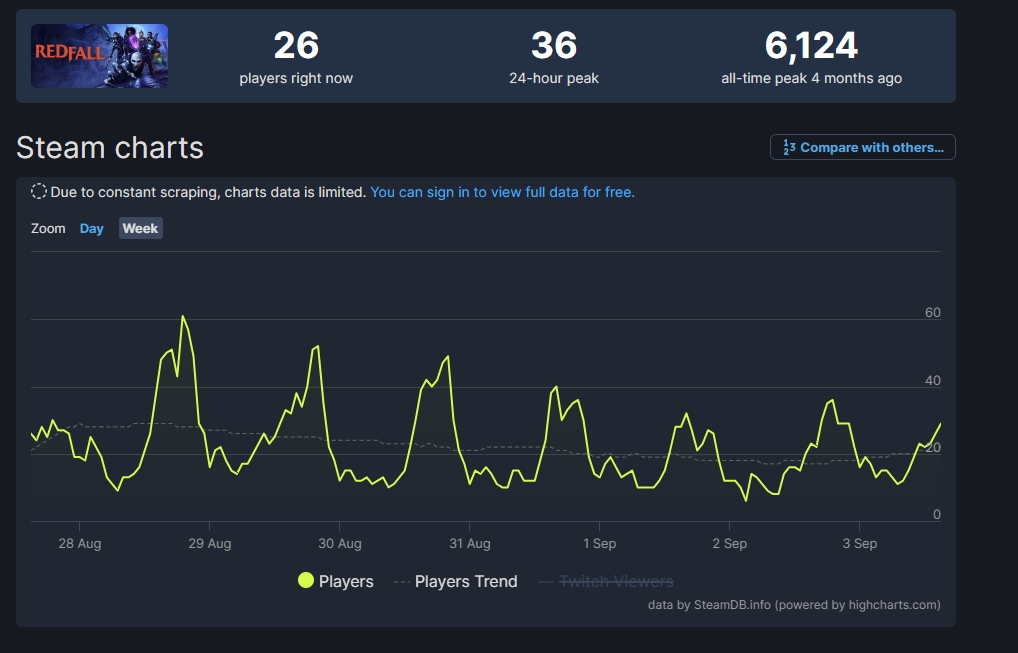Click the 1 Sep axis label
Image resolution: width=1018 pixels, height=653 pixels.
point(599,543)
